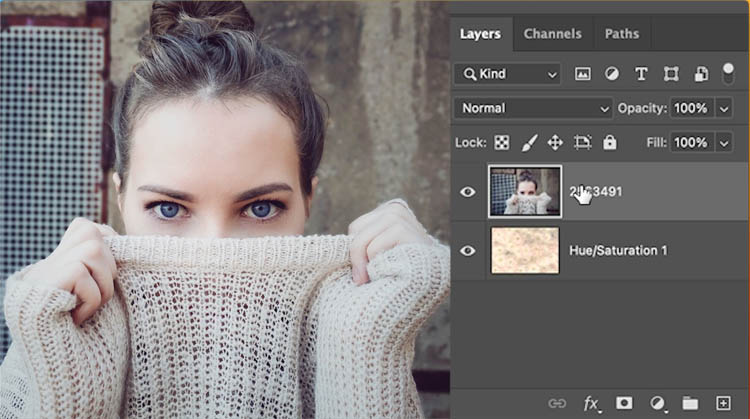Open the Normal blend mode dropdown

[x=533, y=108]
